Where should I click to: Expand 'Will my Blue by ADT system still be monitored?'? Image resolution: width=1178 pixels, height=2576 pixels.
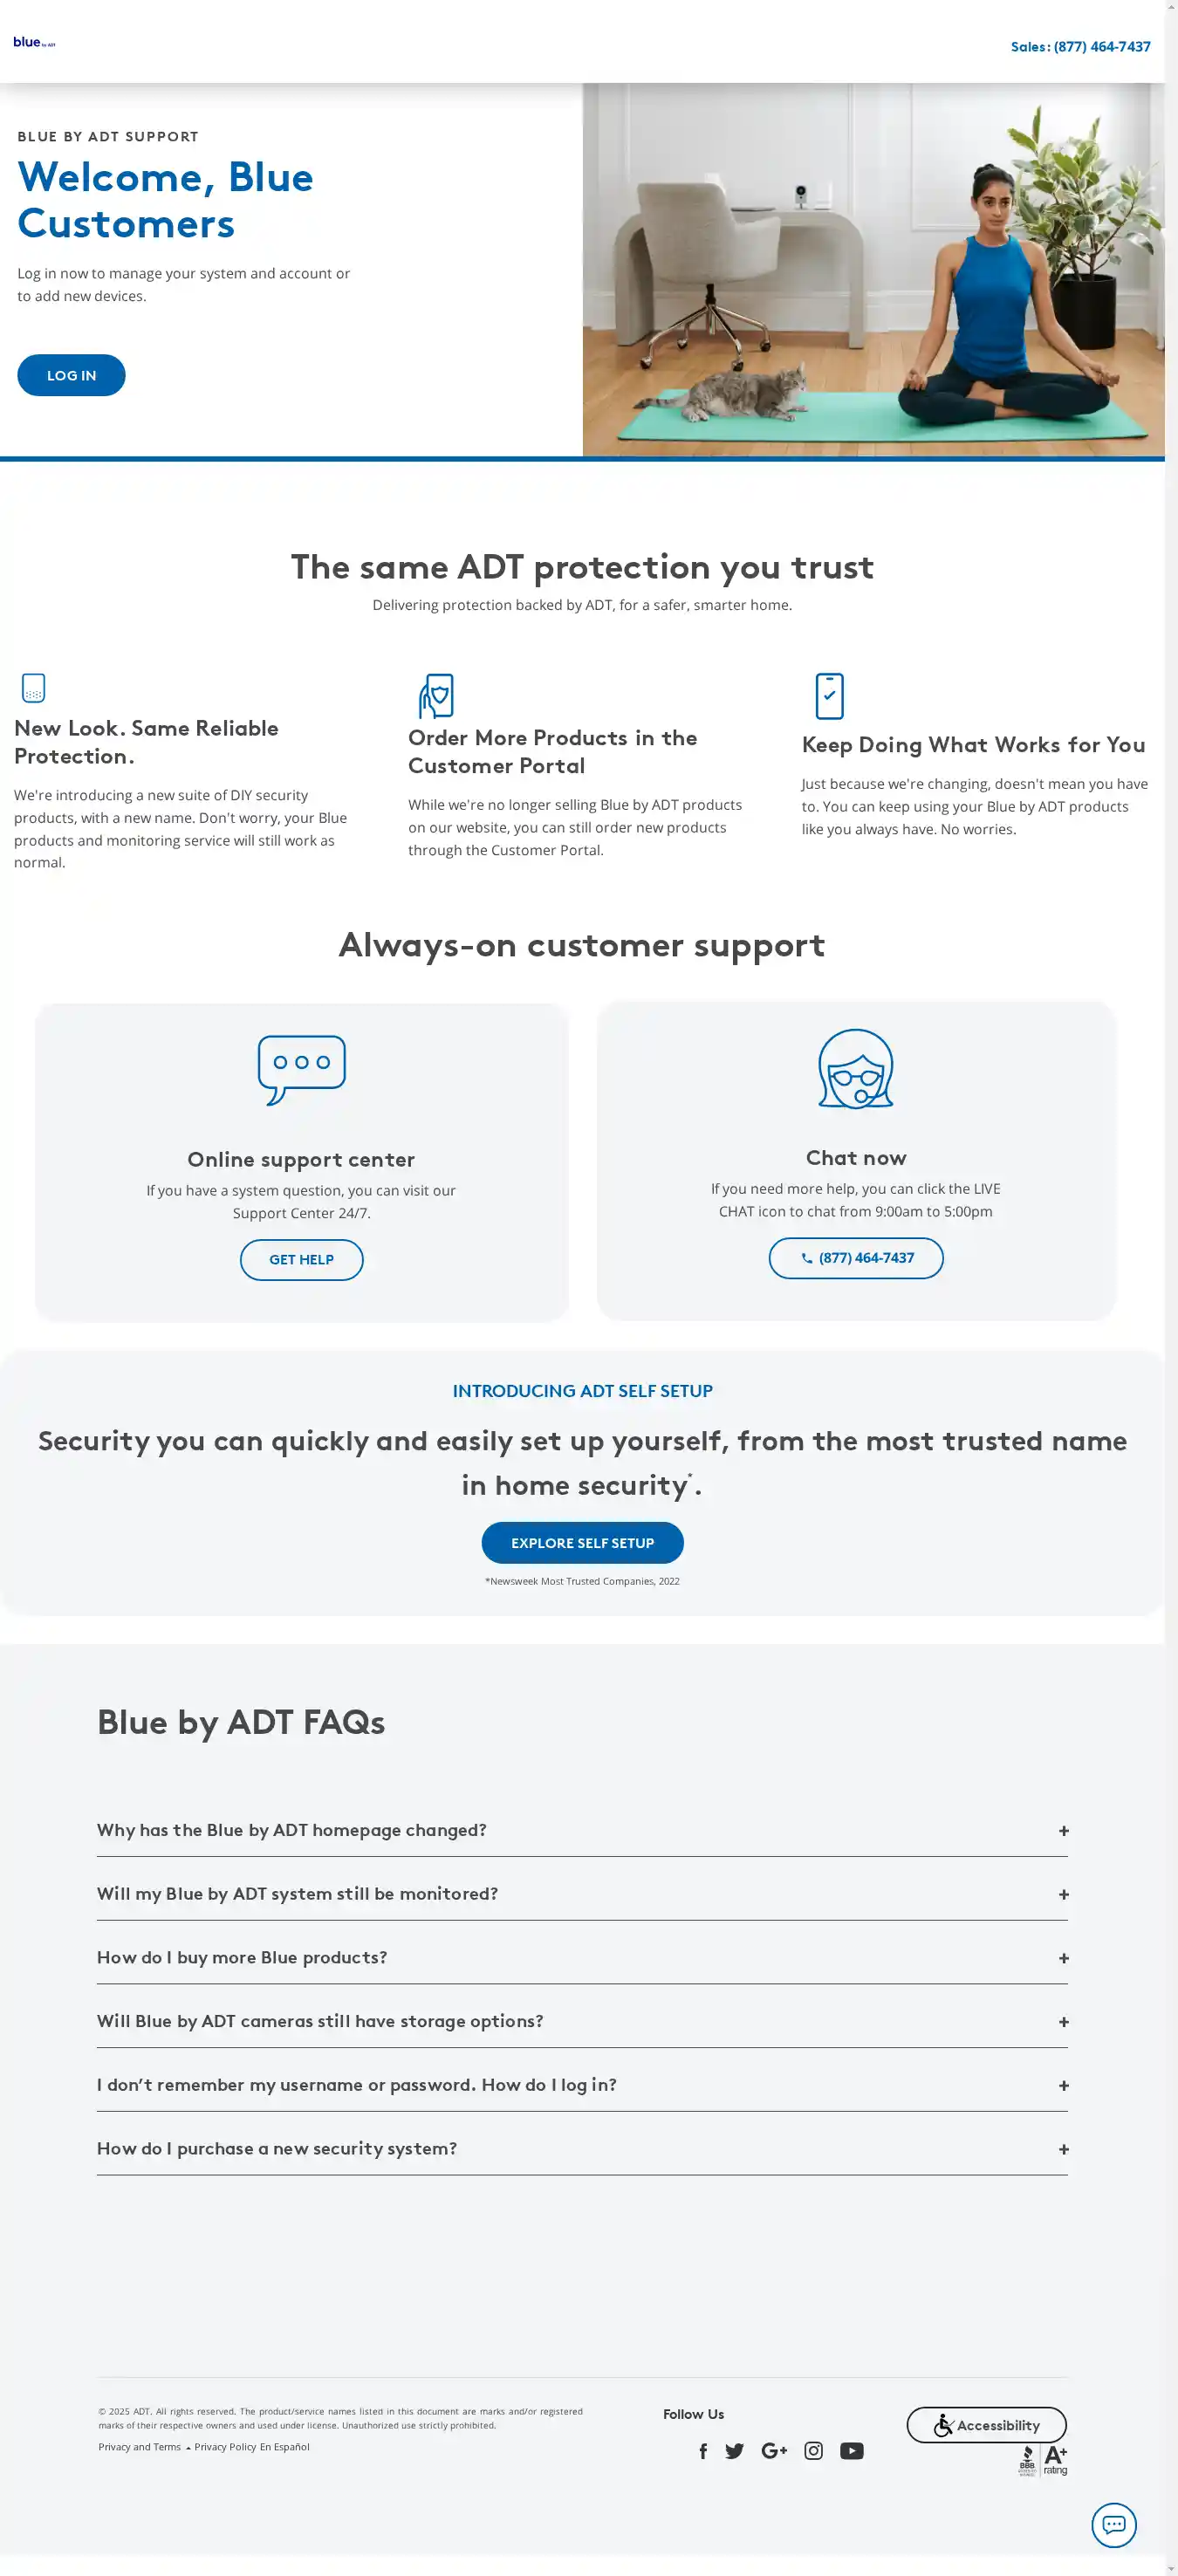pyautogui.click(x=582, y=1894)
